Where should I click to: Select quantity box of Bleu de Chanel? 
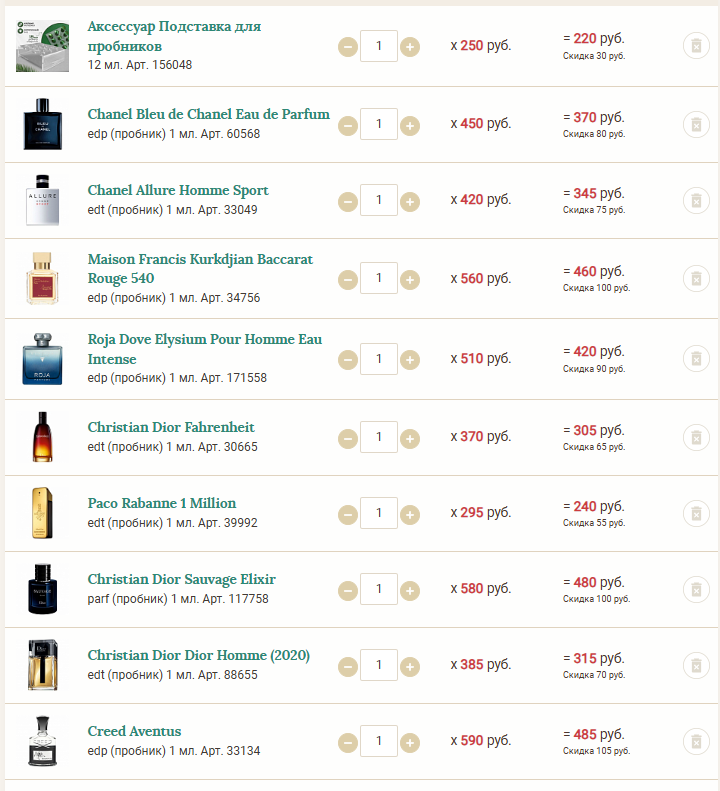tap(379, 124)
